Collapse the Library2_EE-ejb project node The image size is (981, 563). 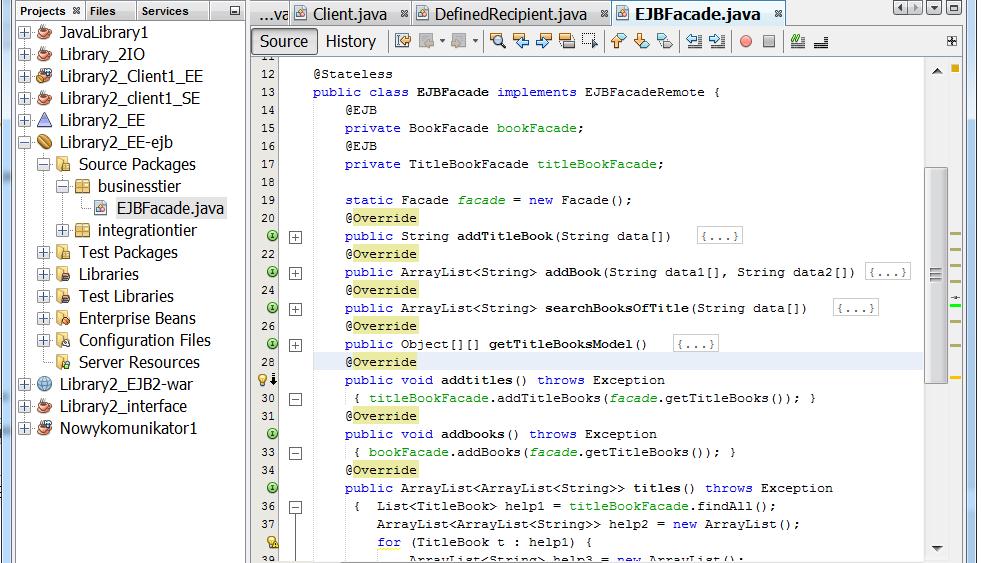click(x=24, y=143)
